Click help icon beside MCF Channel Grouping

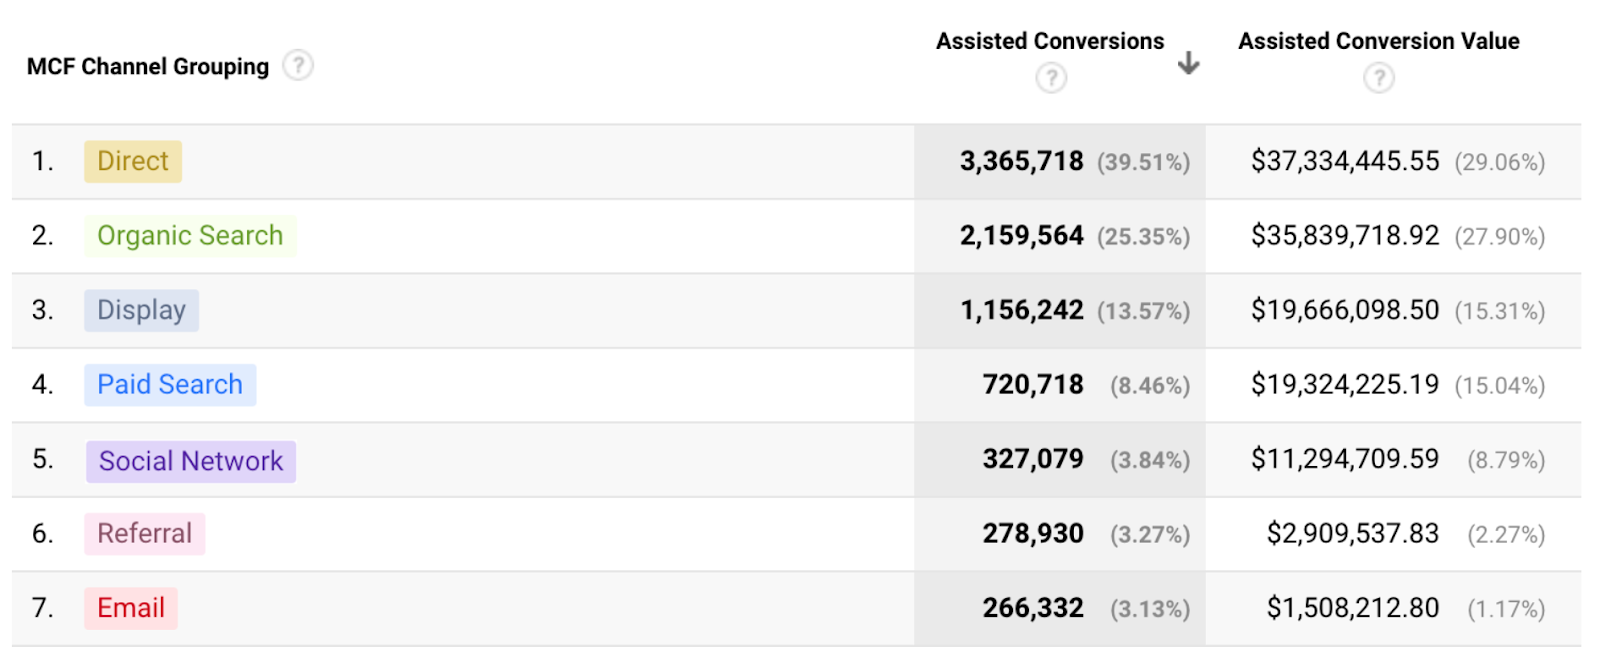(298, 66)
